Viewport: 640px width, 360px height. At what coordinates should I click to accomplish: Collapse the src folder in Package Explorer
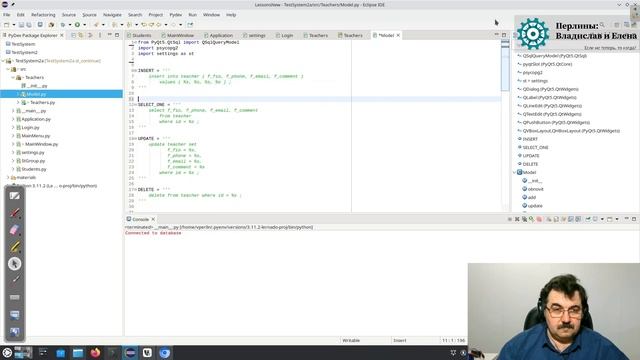(x=8, y=69)
